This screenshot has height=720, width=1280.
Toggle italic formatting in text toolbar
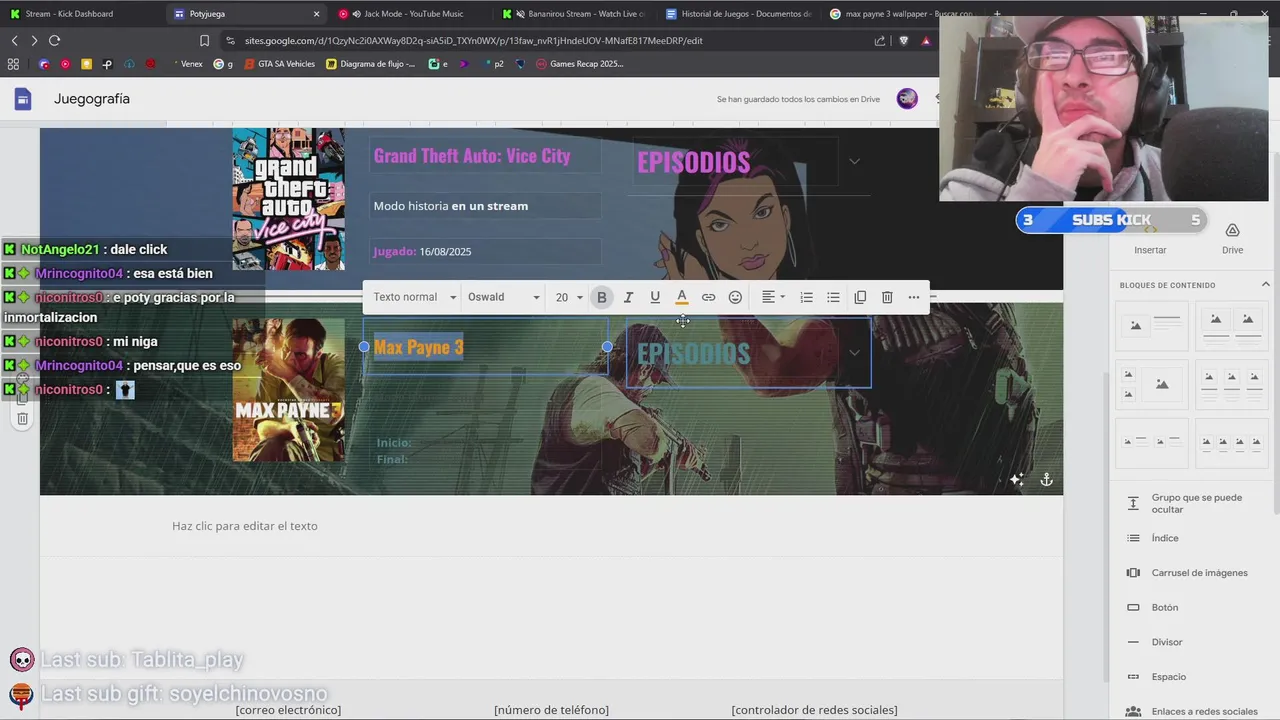[628, 297]
